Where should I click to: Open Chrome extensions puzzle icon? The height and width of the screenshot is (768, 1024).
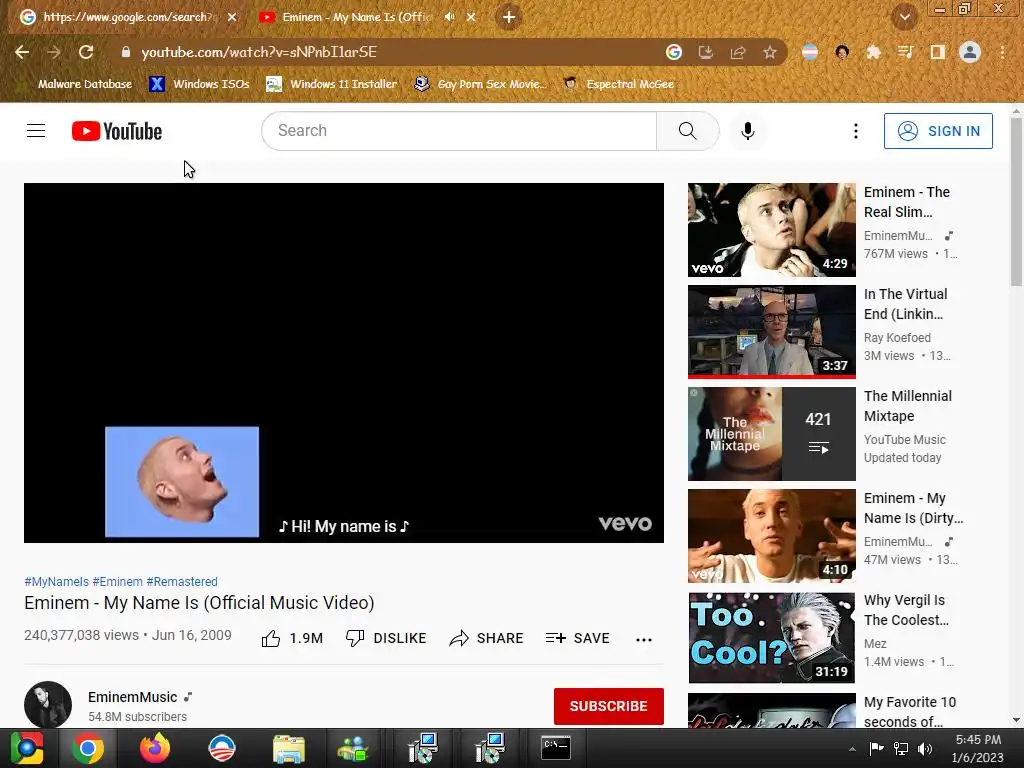873,52
